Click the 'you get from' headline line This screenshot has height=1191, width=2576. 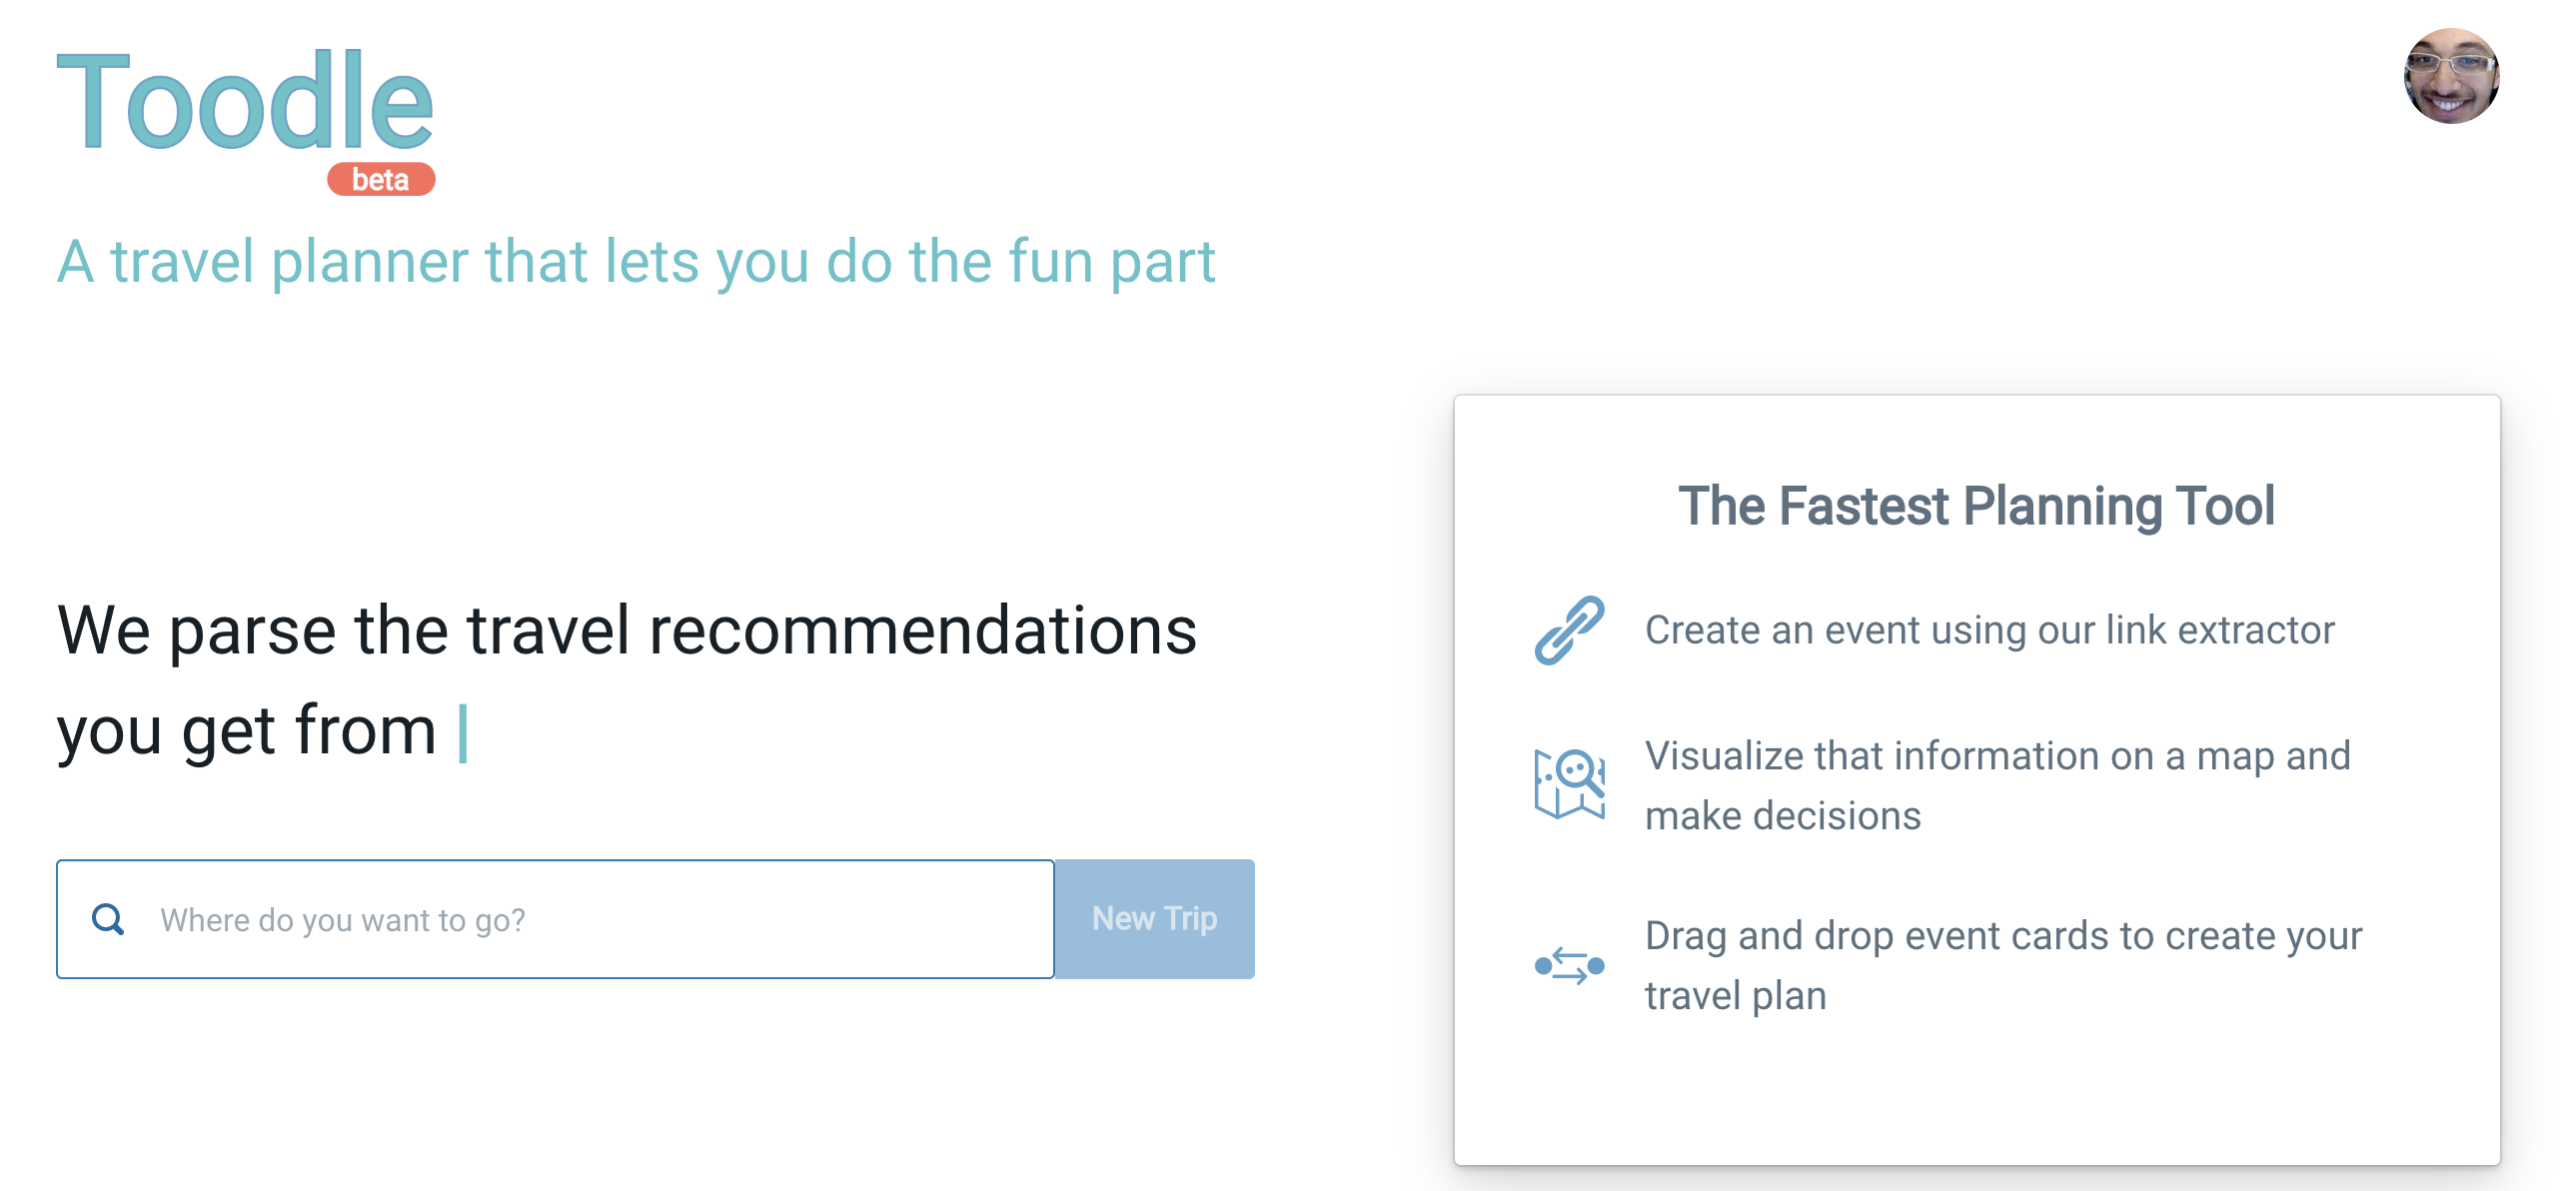[246, 731]
